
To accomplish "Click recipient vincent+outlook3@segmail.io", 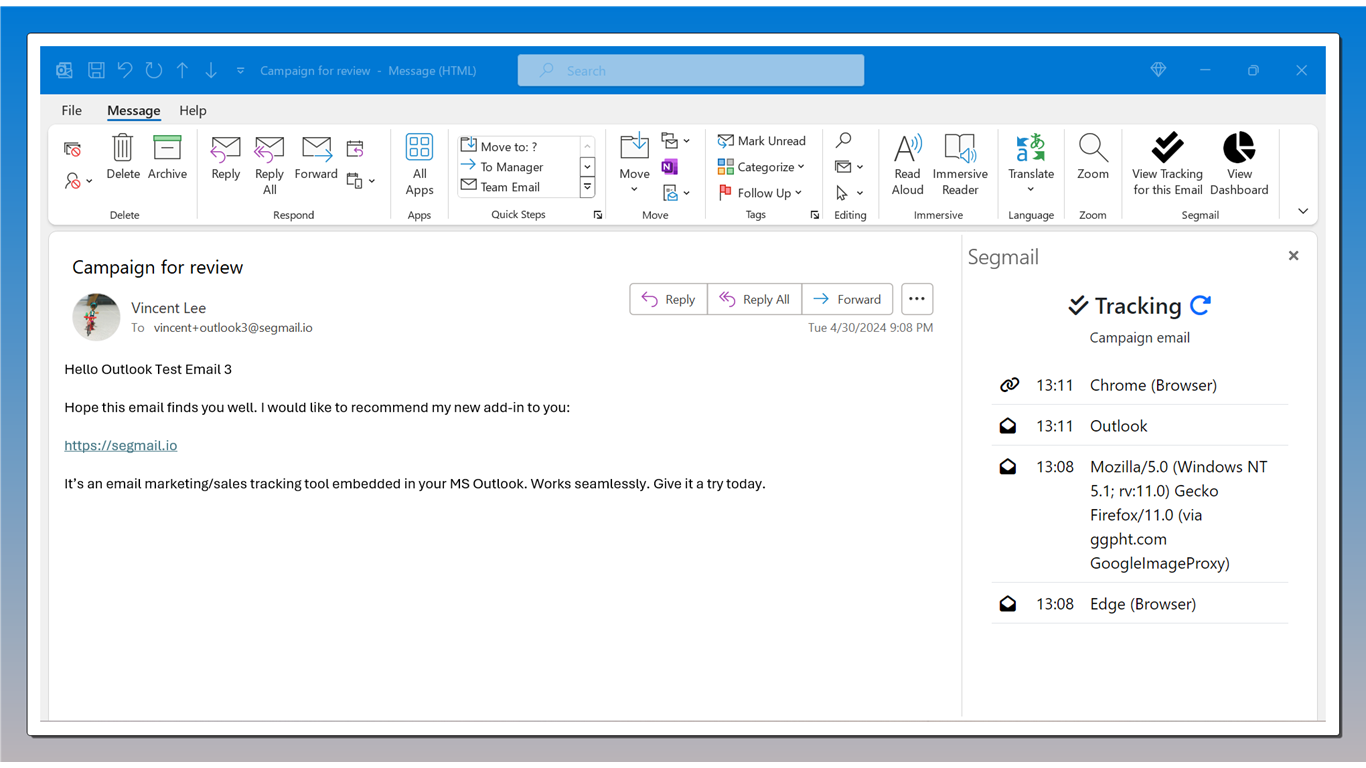I will (x=233, y=328).
